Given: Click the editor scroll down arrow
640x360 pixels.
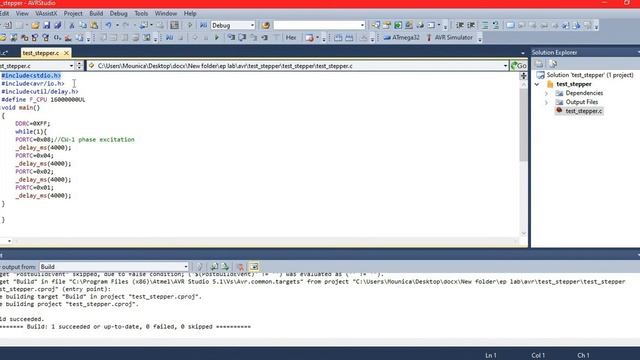Looking at the screenshot, I should coord(524,233).
